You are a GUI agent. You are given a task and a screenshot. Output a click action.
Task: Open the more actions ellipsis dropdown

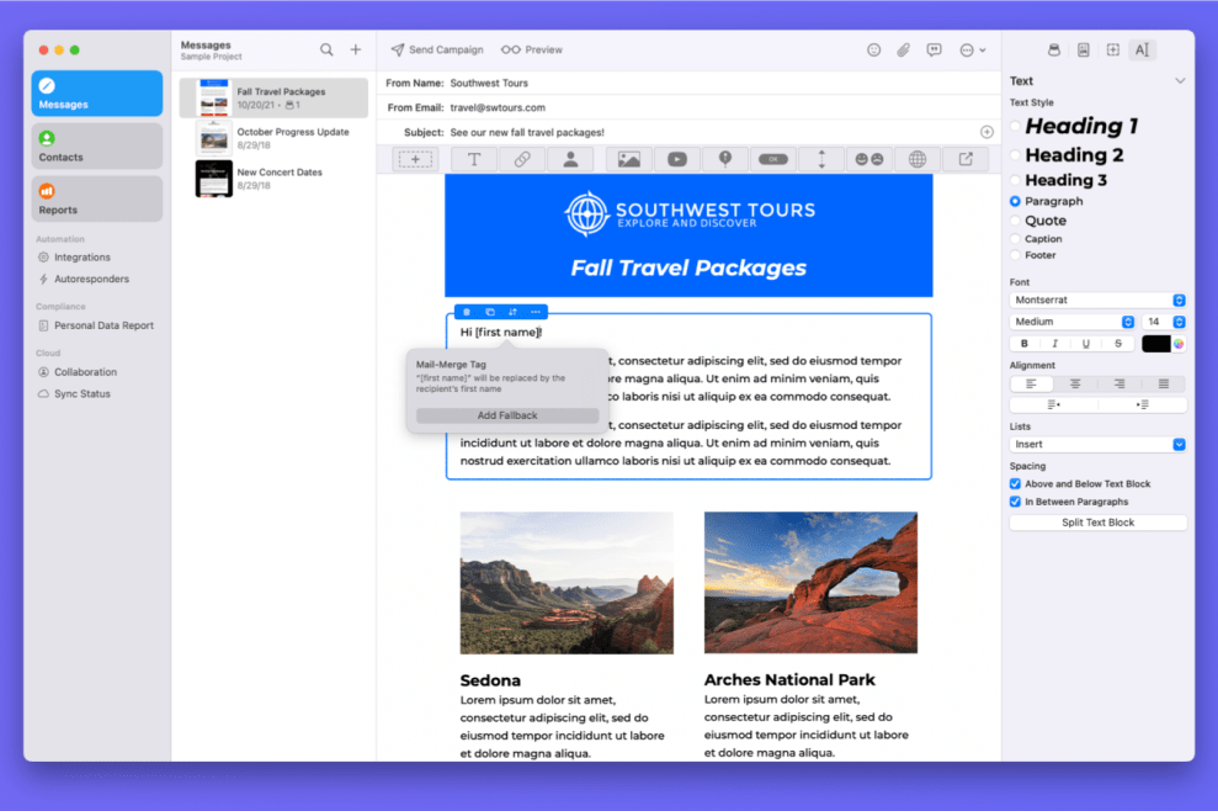tap(972, 50)
